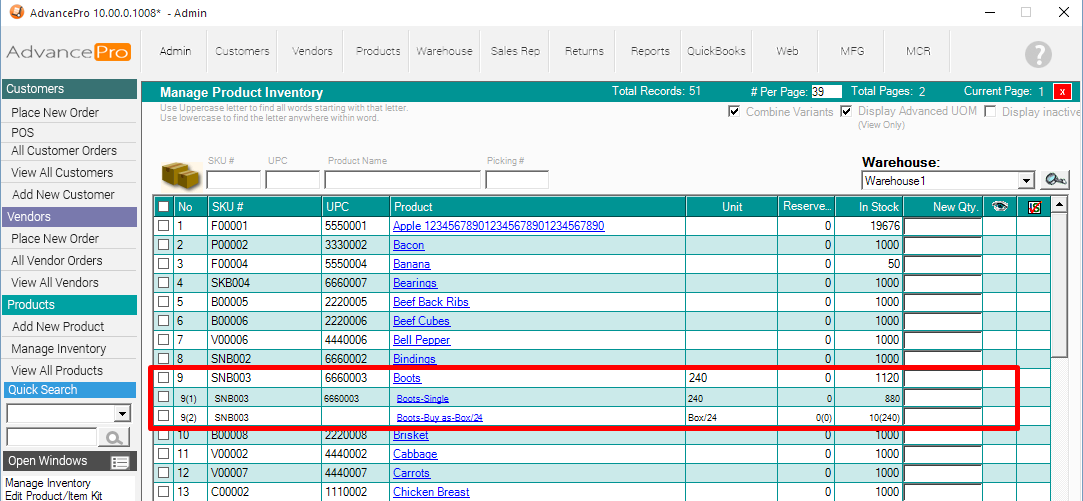Open the help question mark icon

pyautogui.click(x=1038, y=55)
